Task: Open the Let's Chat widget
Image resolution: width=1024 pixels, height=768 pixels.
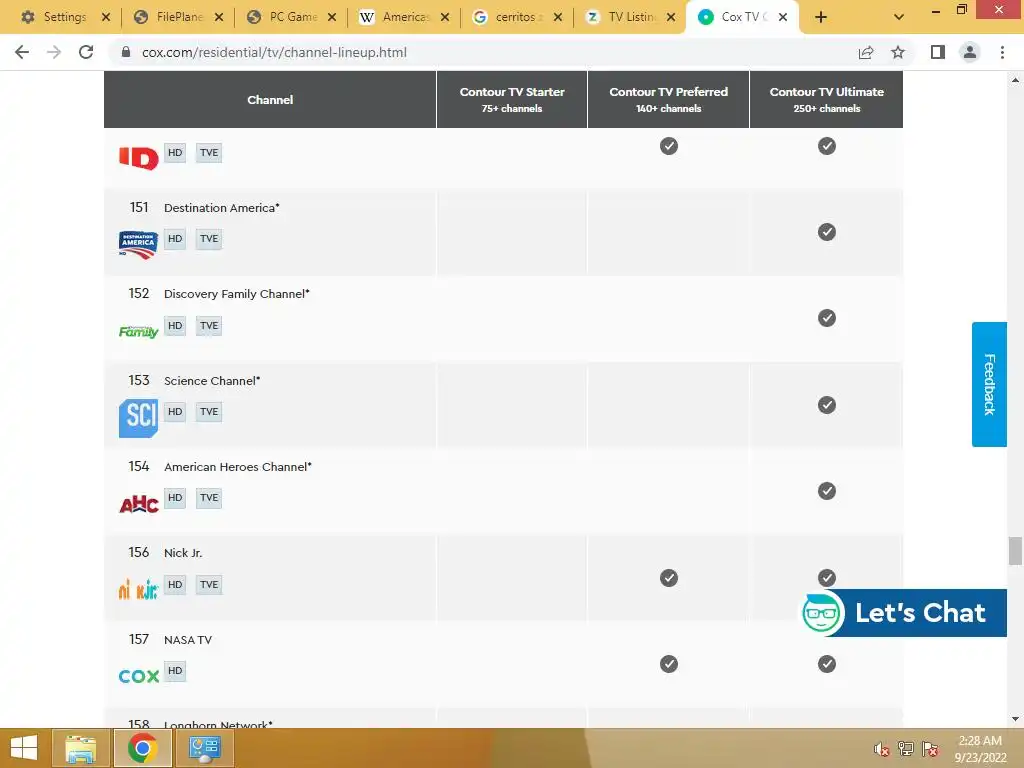Action: click(x=904, y=613)
